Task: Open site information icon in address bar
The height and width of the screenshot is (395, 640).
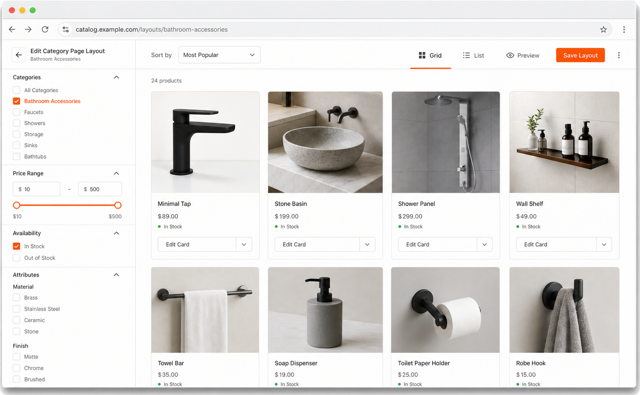Action: pyautogui.click(x=65, y=29)
